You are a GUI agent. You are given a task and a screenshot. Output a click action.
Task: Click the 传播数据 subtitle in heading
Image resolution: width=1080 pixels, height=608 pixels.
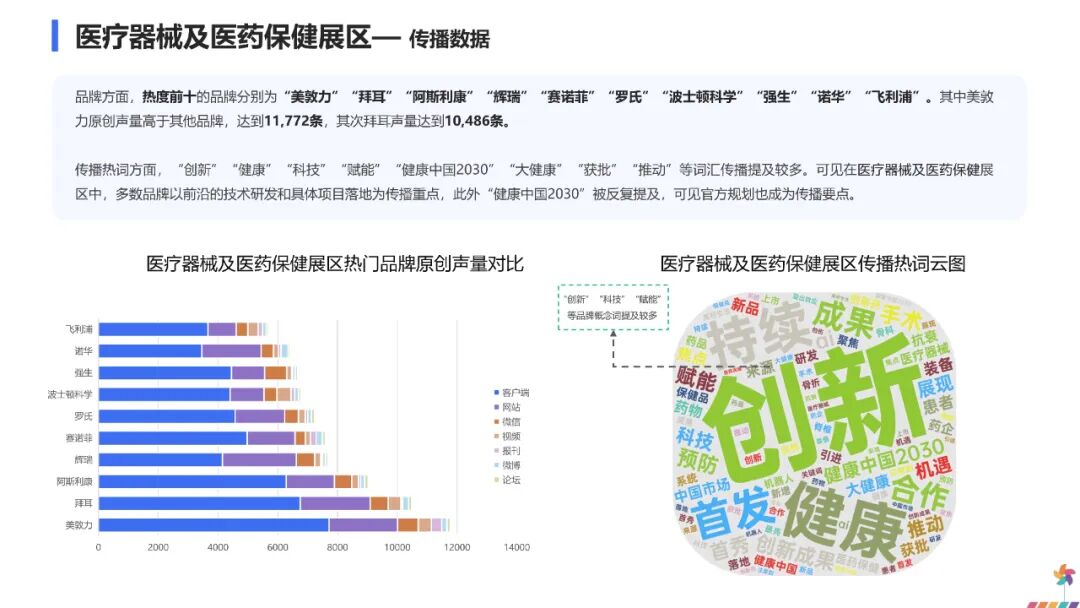[x=449, y=39]
